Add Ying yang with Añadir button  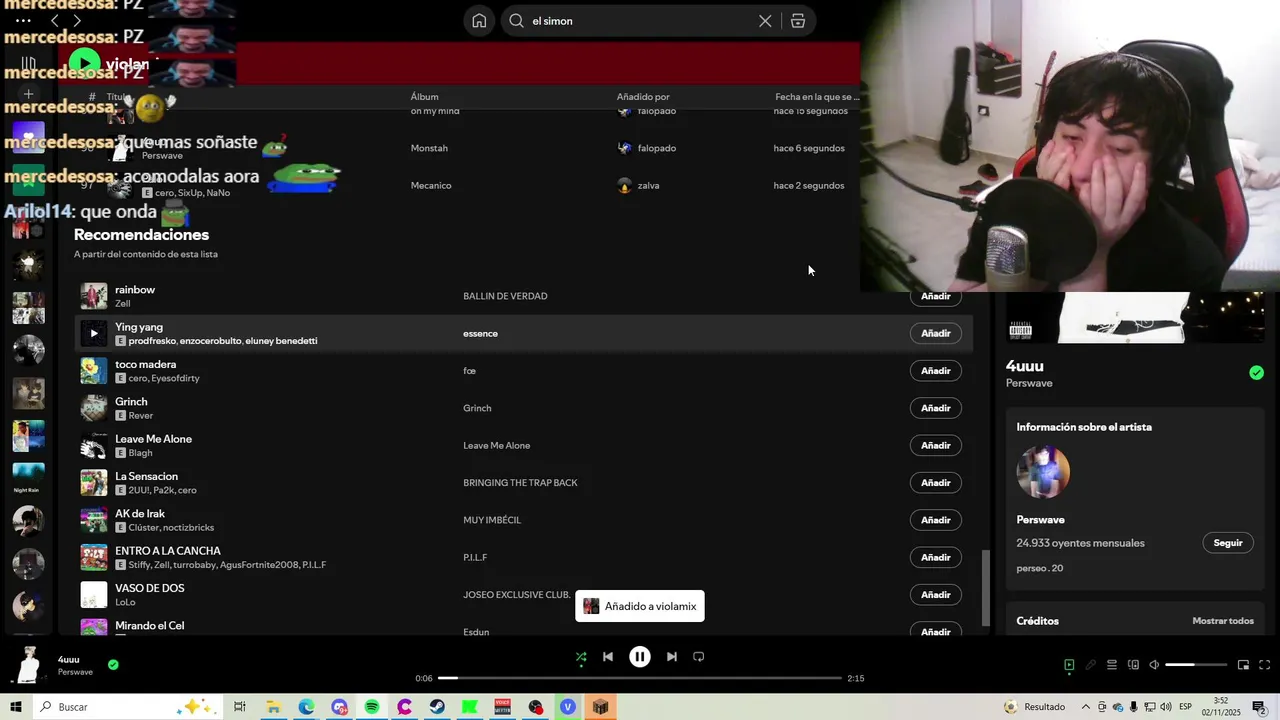pos(936,333)
